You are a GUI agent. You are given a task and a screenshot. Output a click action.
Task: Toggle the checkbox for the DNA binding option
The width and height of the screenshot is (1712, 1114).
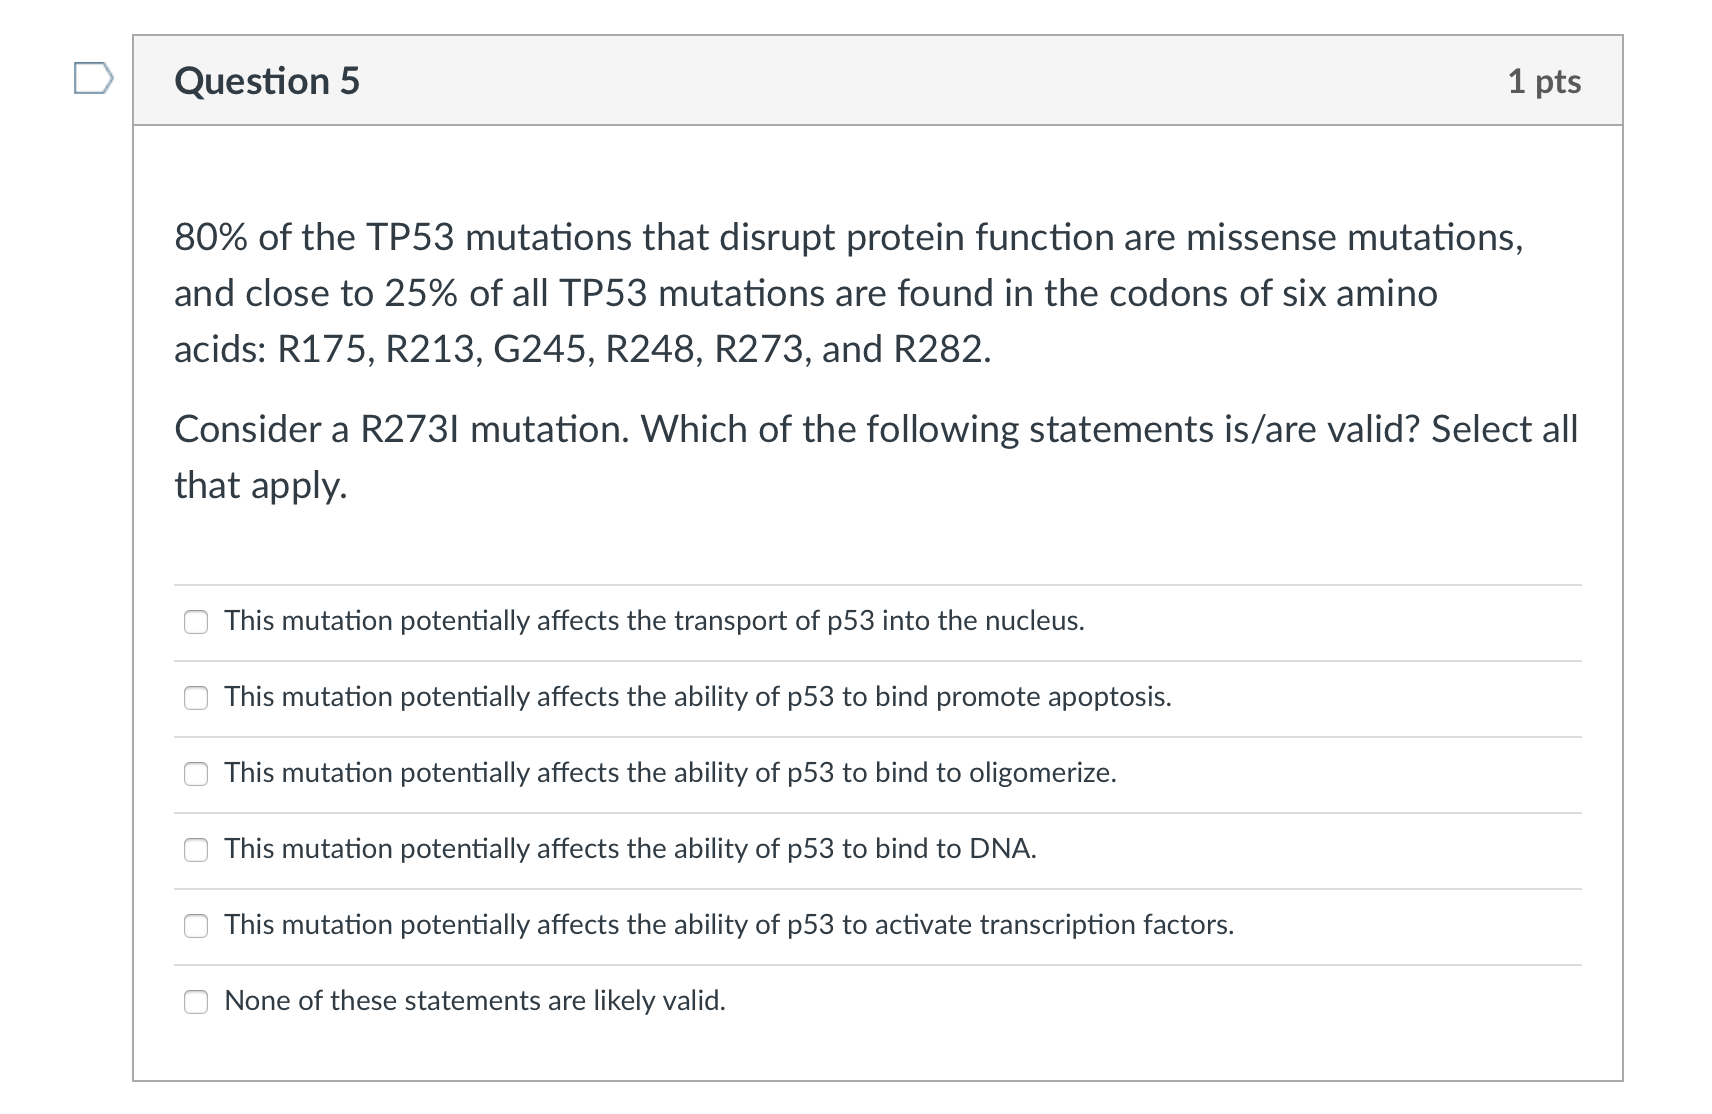pyautogui.click(x=196, y=849)
